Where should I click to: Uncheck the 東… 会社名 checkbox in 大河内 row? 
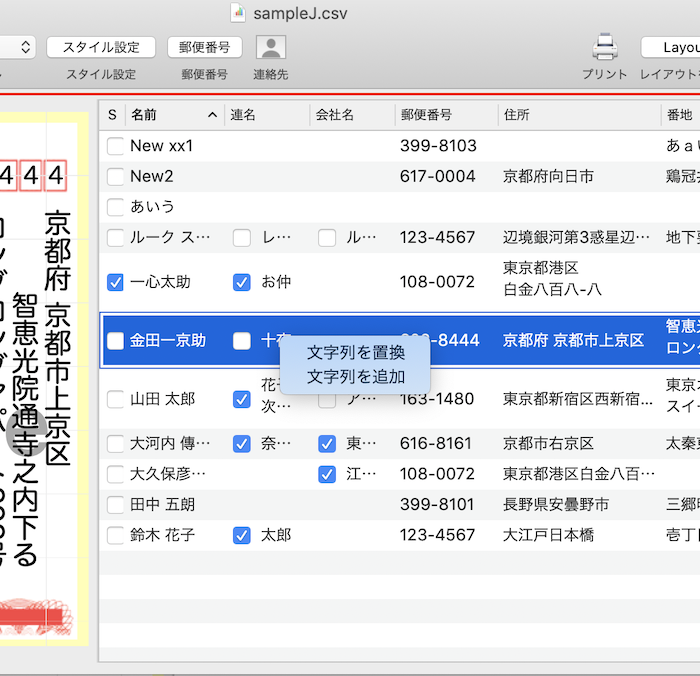[327, 444]
